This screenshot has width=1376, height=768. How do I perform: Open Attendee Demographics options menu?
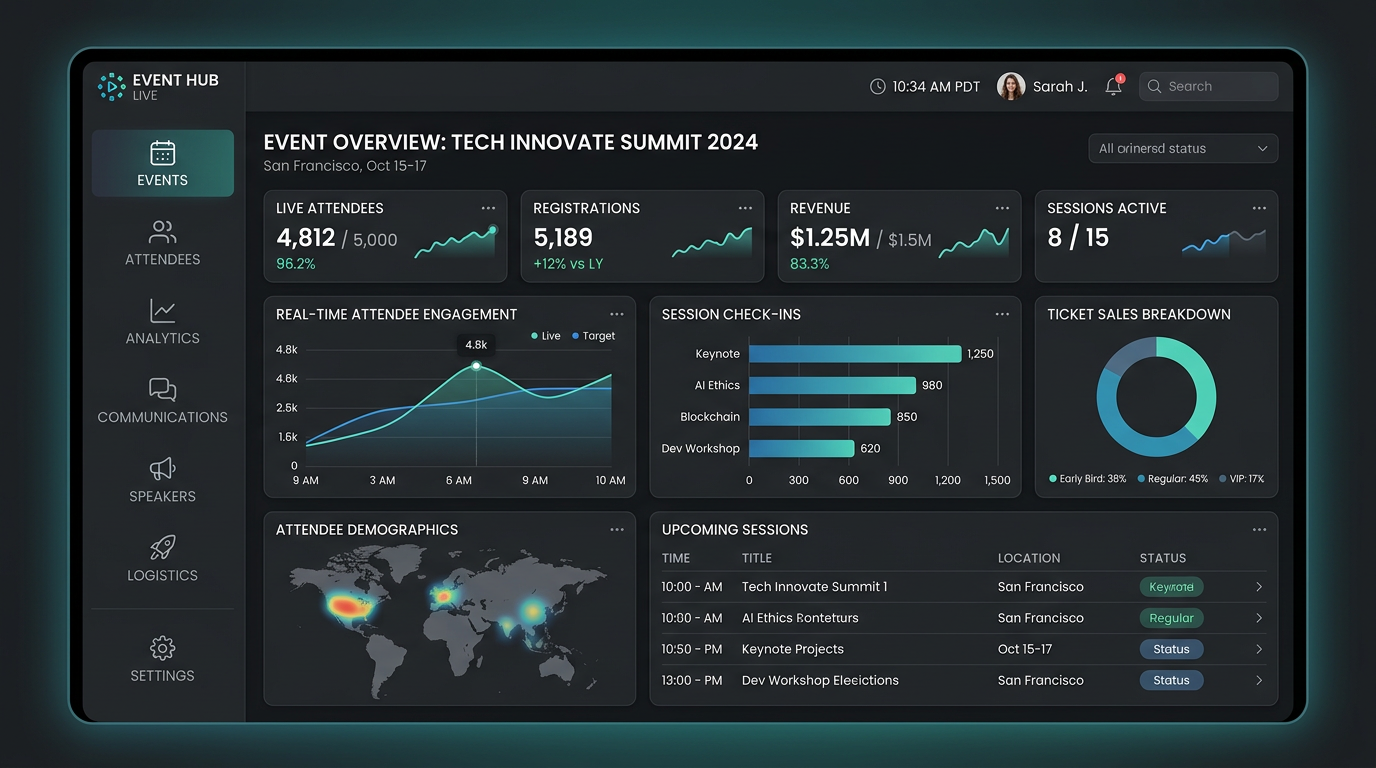pos(617,530)
